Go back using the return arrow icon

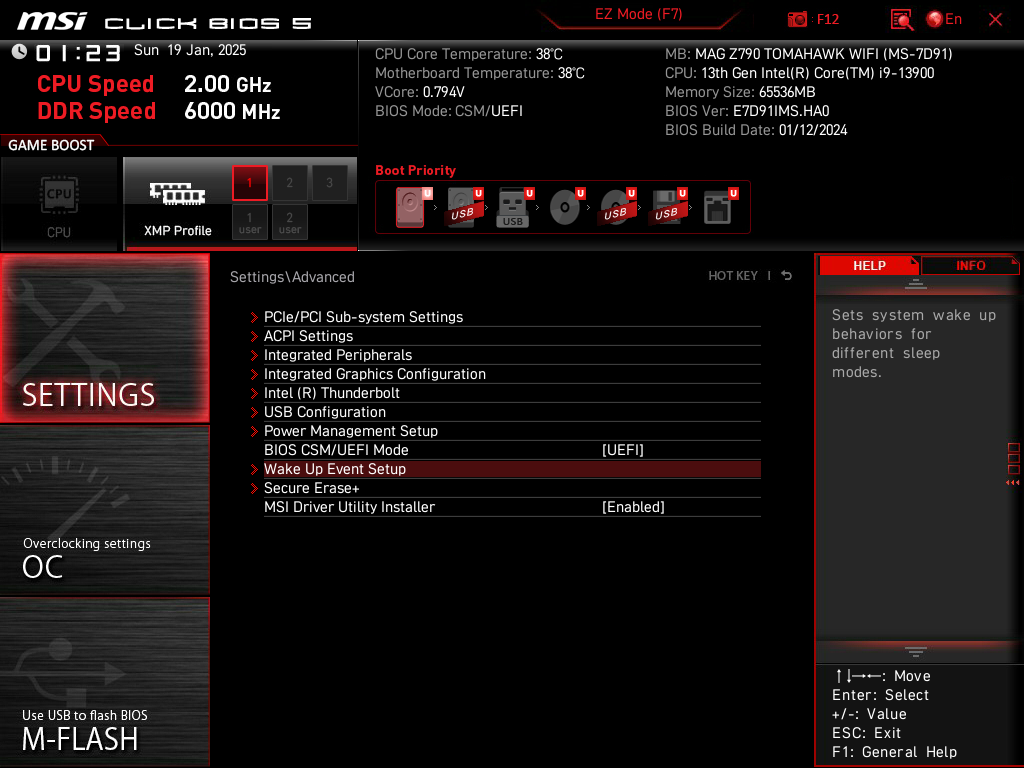tap(787, 276)
